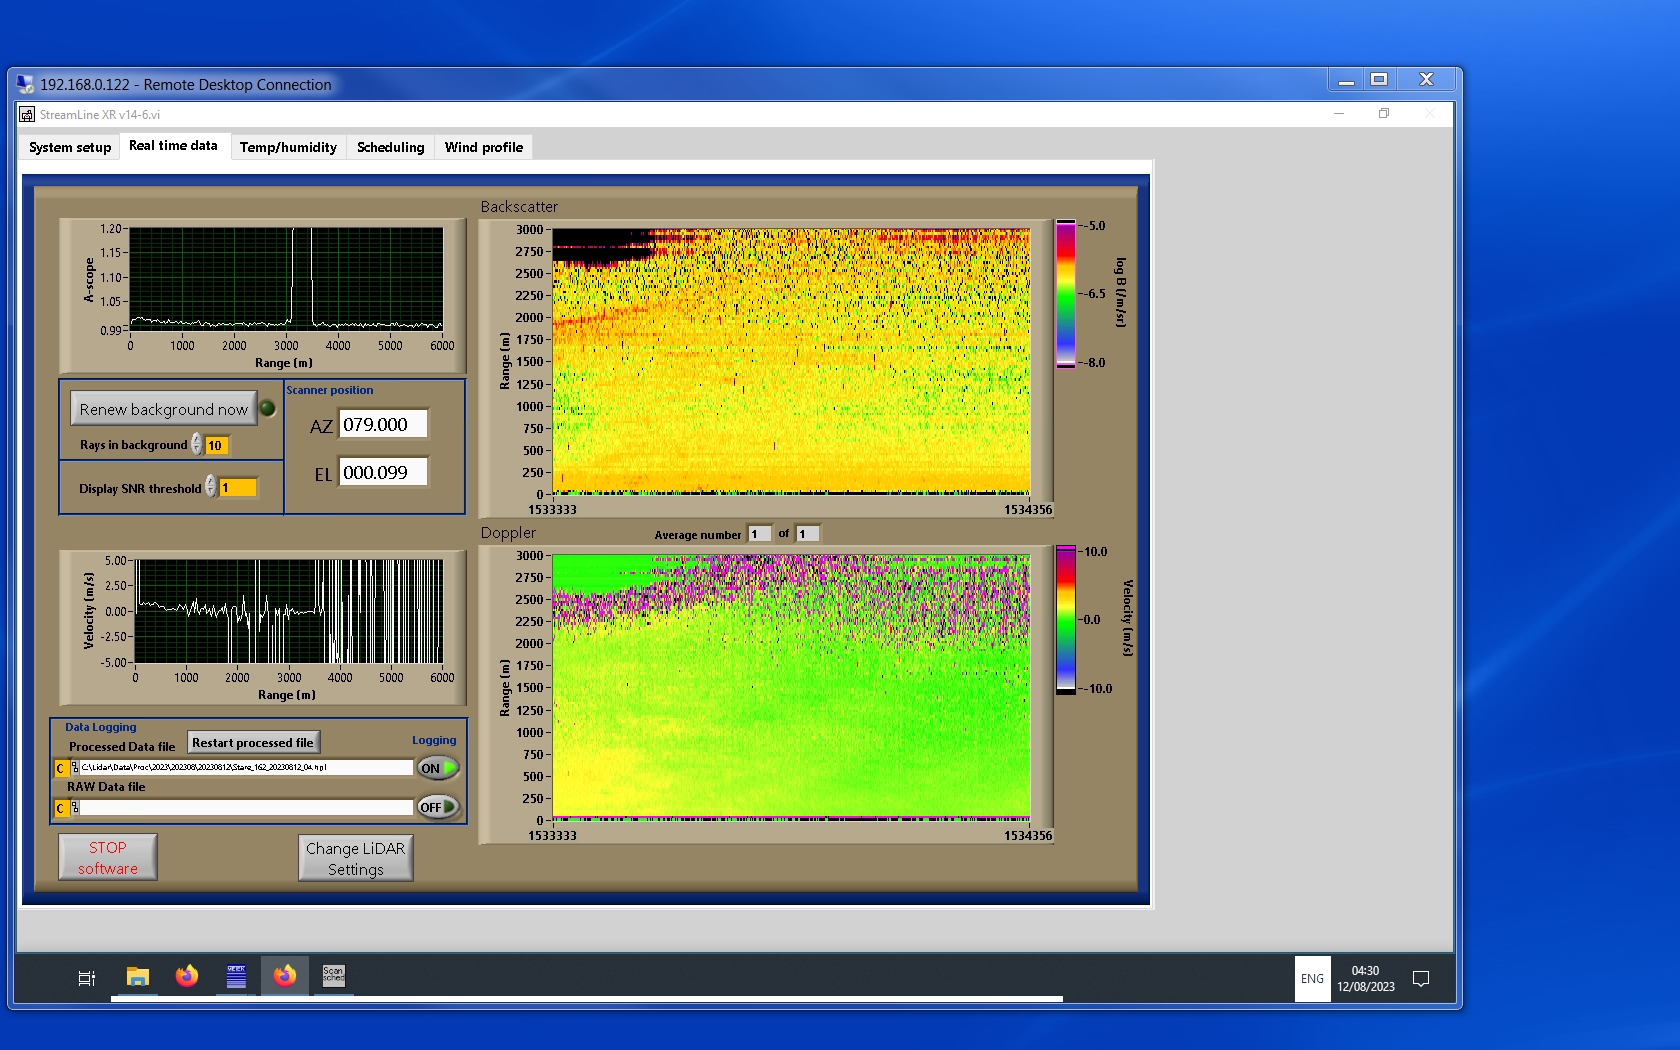Toggle Processed Data file logging ON switch
This screenshot has height=1050, width=1680.
[438, 768]
